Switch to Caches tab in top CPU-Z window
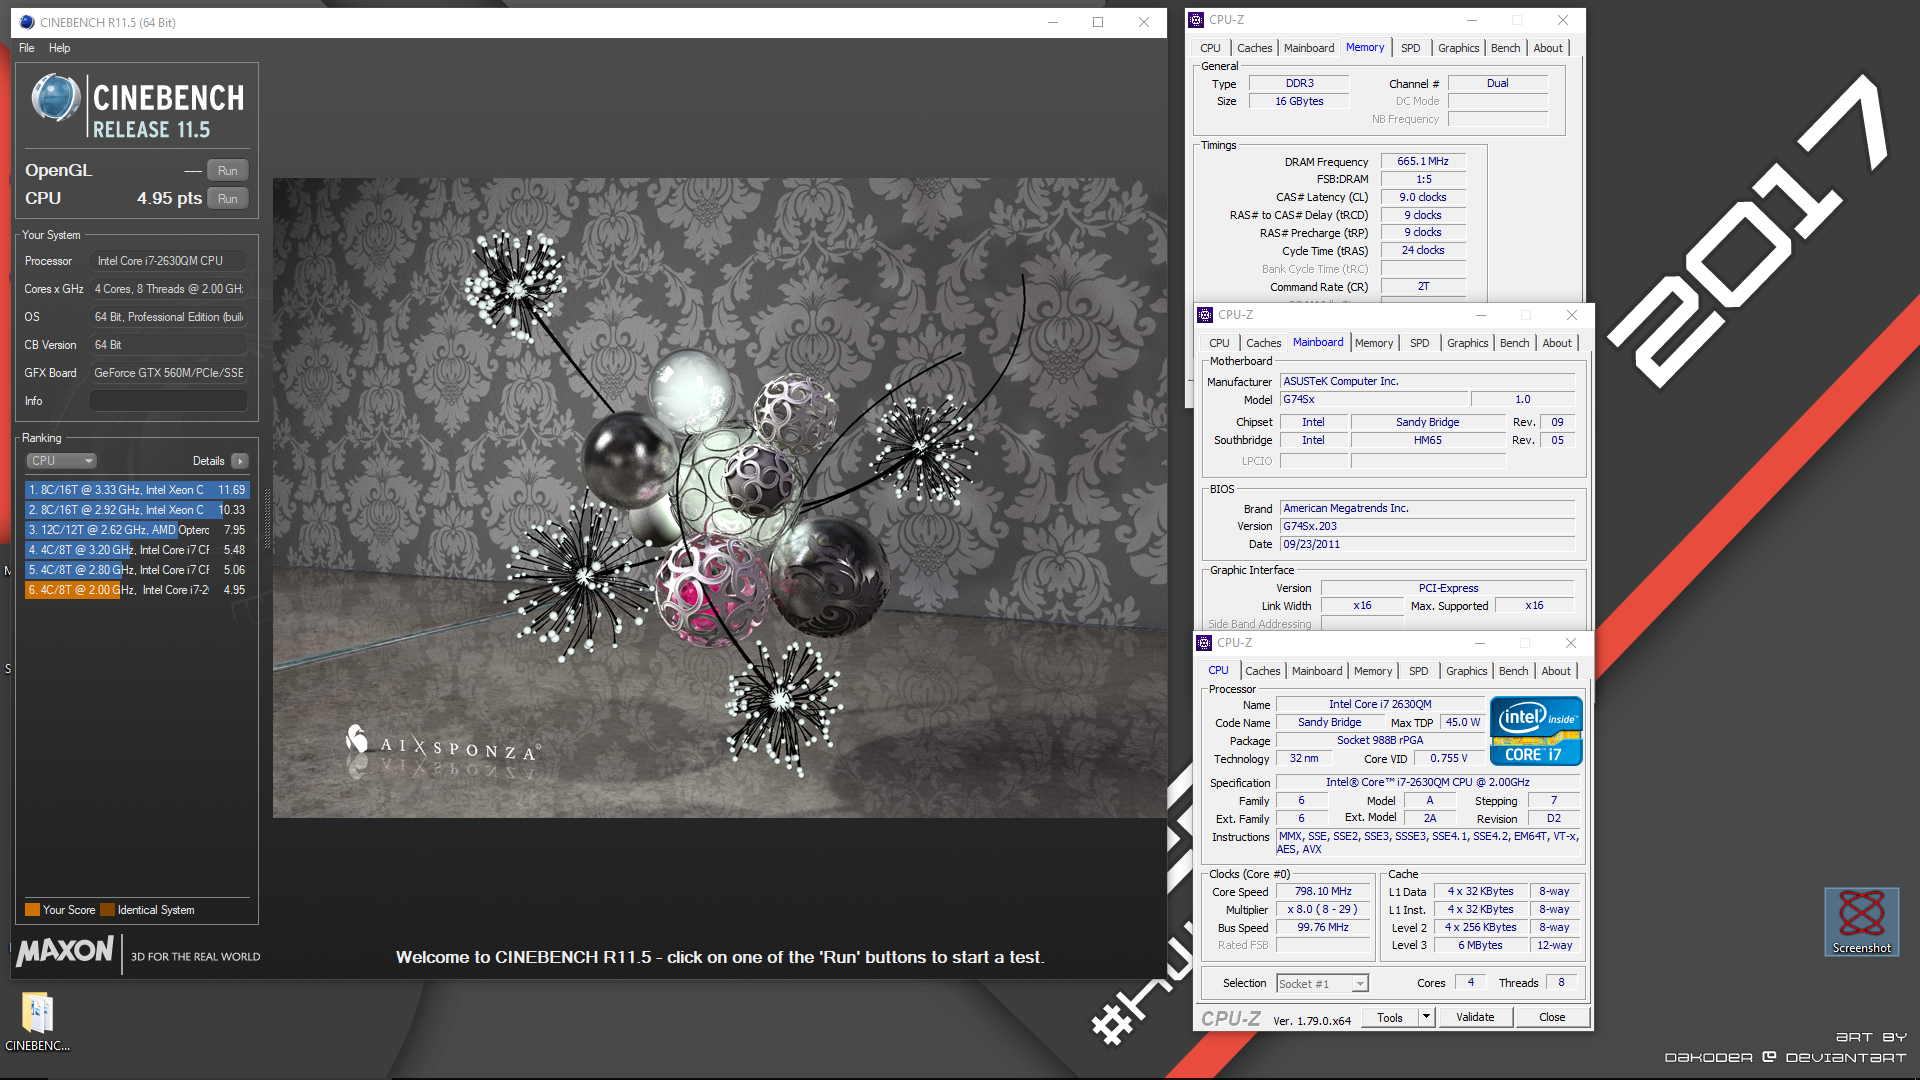The height and width of the screenshot is (1080, 1920). 1254,48
